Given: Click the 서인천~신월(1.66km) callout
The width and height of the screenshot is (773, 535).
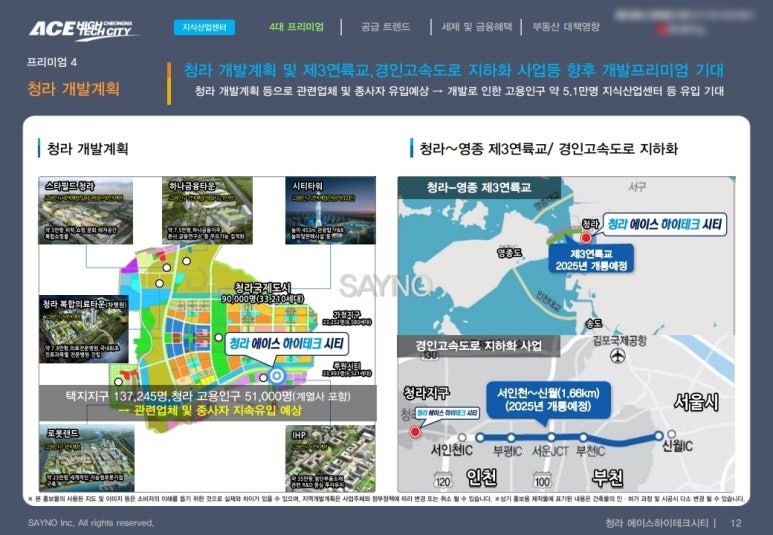Looking at the screenshot, I should (548, 400).
